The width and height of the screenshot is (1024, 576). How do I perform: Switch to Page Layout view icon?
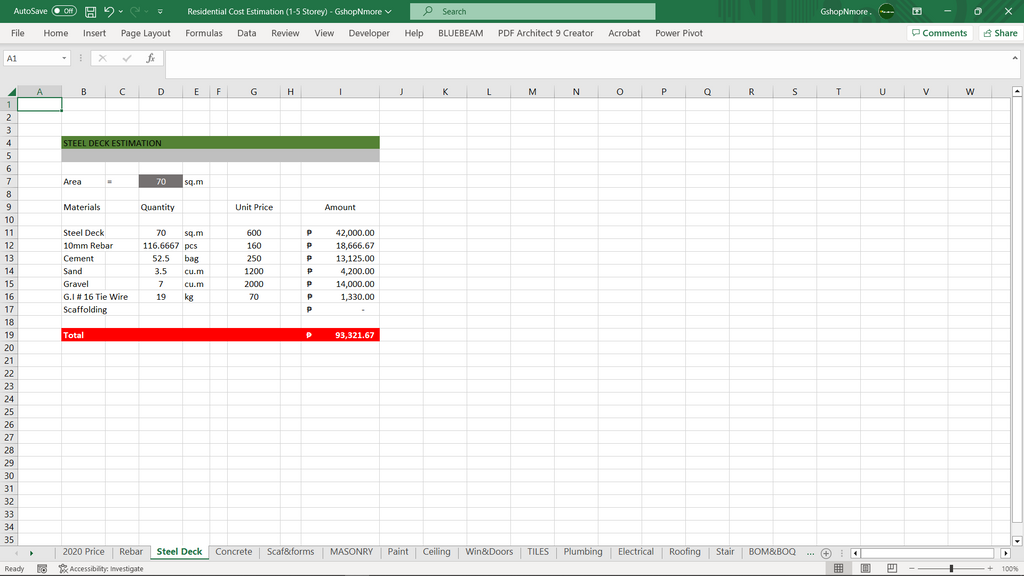pyautogui.click(x=865, y=569)
